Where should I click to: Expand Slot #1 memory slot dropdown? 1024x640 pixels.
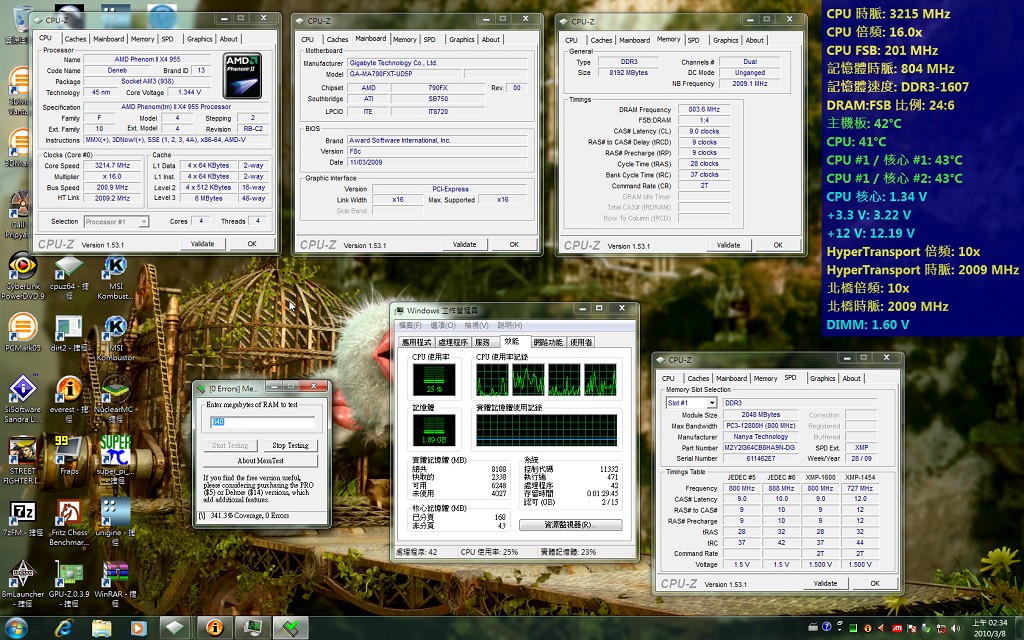click(x=692, y=403)
